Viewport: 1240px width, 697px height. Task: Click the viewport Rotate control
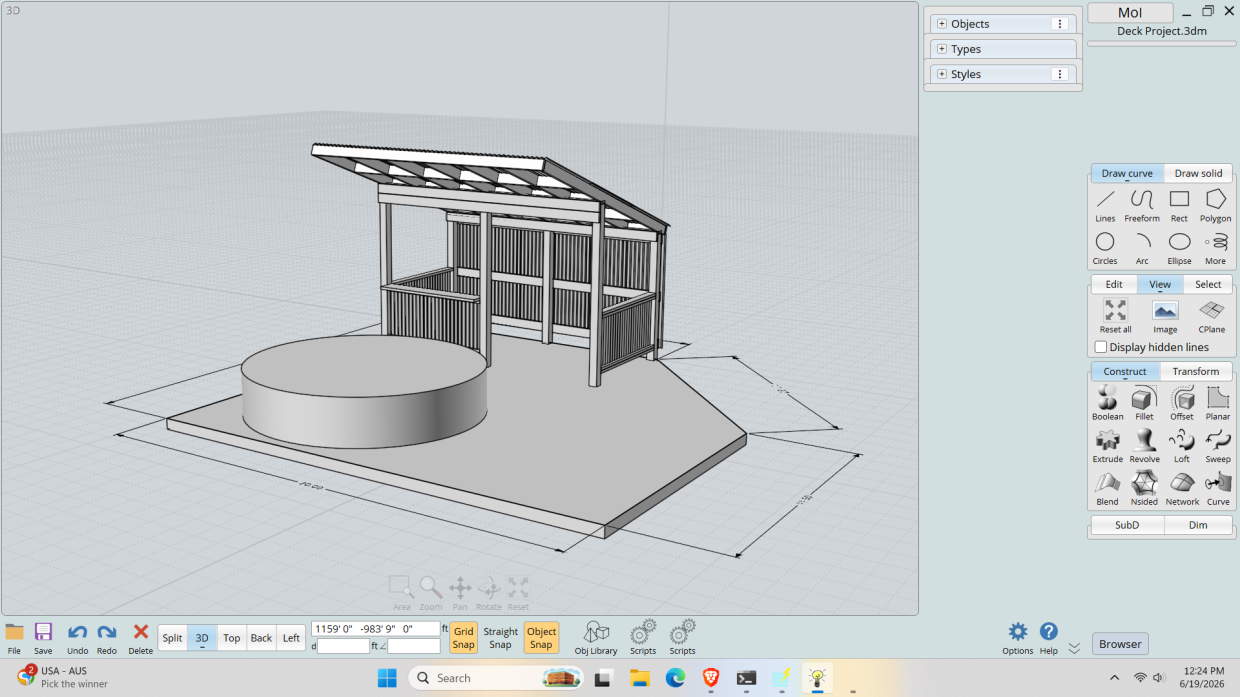pos(489,592)
